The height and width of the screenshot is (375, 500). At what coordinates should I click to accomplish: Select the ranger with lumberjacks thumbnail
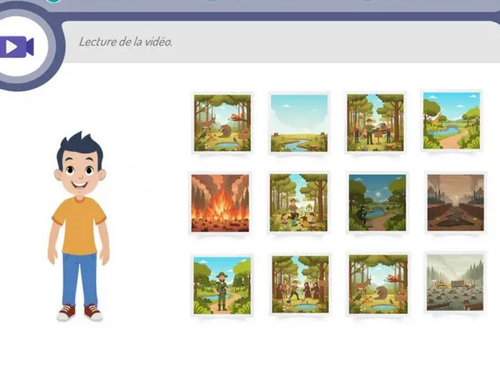[x=375, y=122]
